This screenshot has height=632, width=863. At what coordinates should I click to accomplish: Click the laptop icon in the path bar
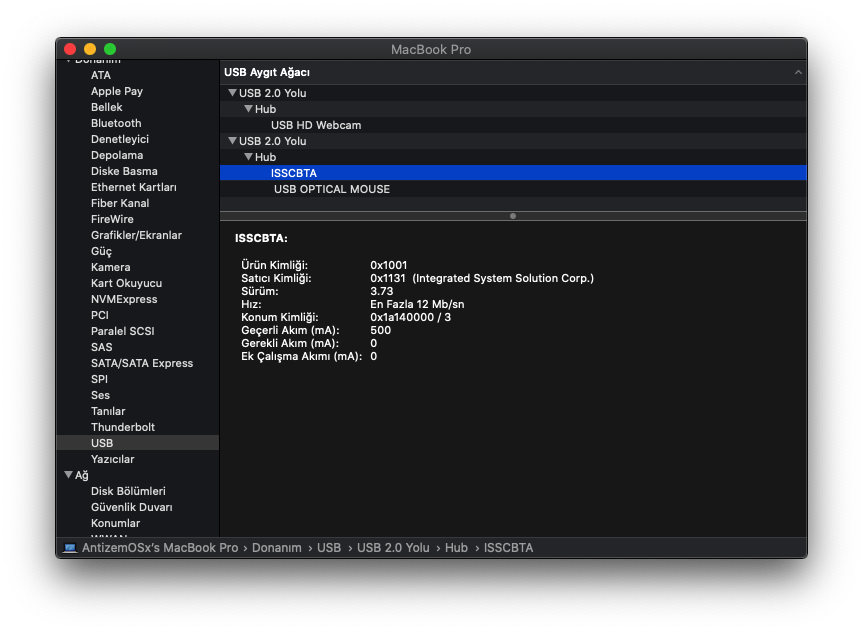70,548
